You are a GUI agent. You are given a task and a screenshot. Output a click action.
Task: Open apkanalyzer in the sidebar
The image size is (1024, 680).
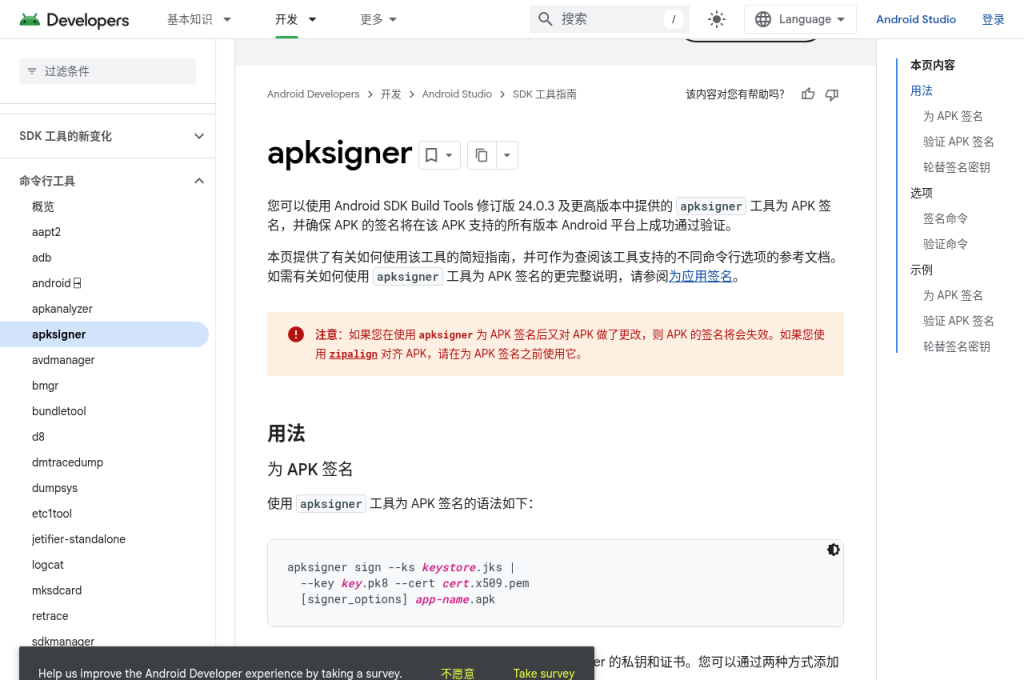pyautogui.click(x=62, y=308)
